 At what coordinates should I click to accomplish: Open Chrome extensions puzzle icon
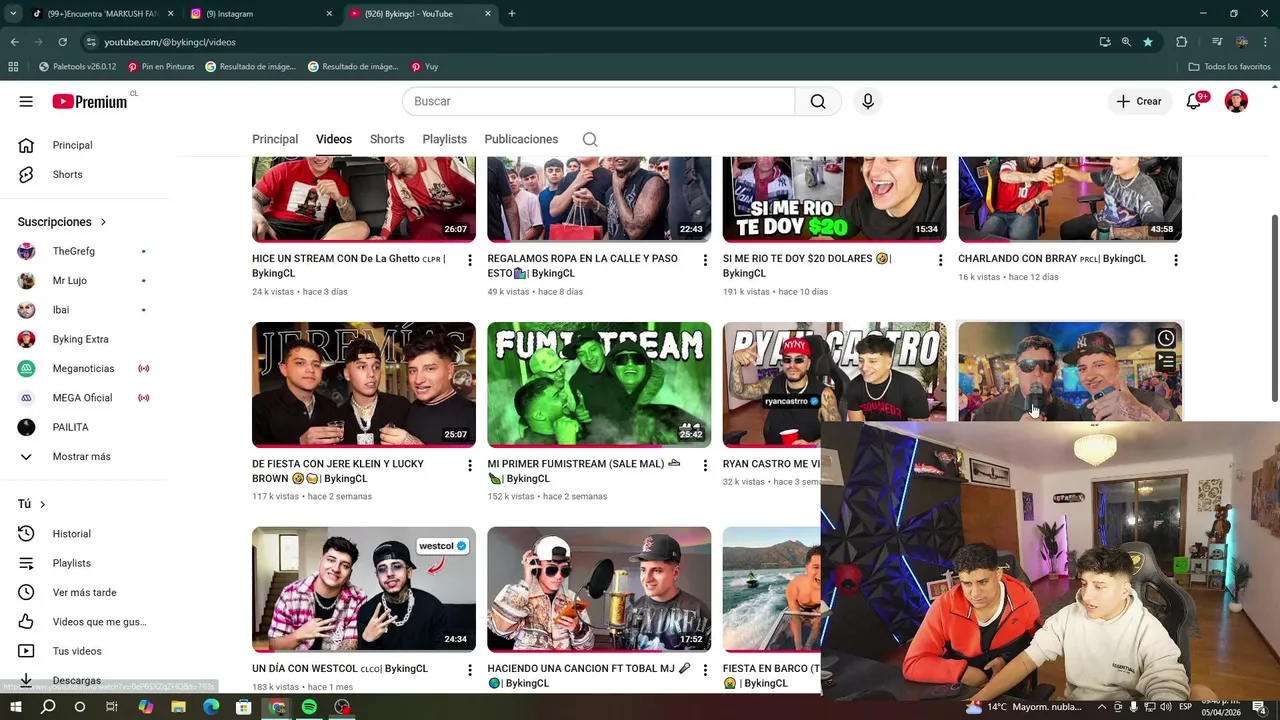(1182, 42)
